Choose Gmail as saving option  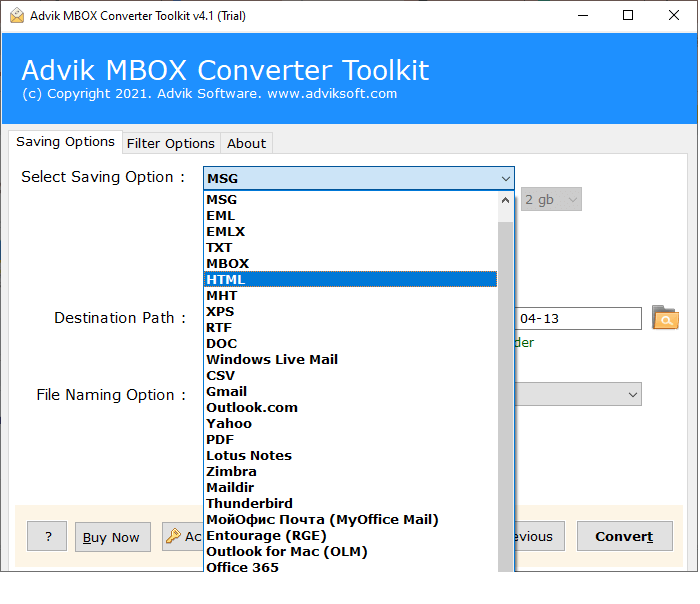point(350,392)
